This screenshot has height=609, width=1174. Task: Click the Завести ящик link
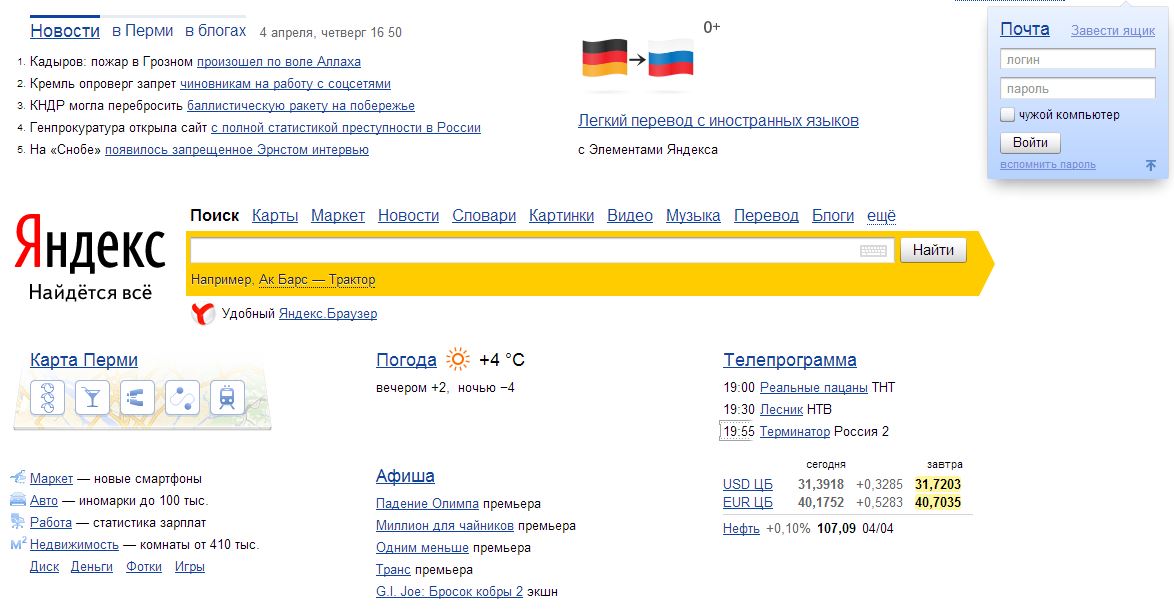pyautogui.click(x=1113, y=31)
